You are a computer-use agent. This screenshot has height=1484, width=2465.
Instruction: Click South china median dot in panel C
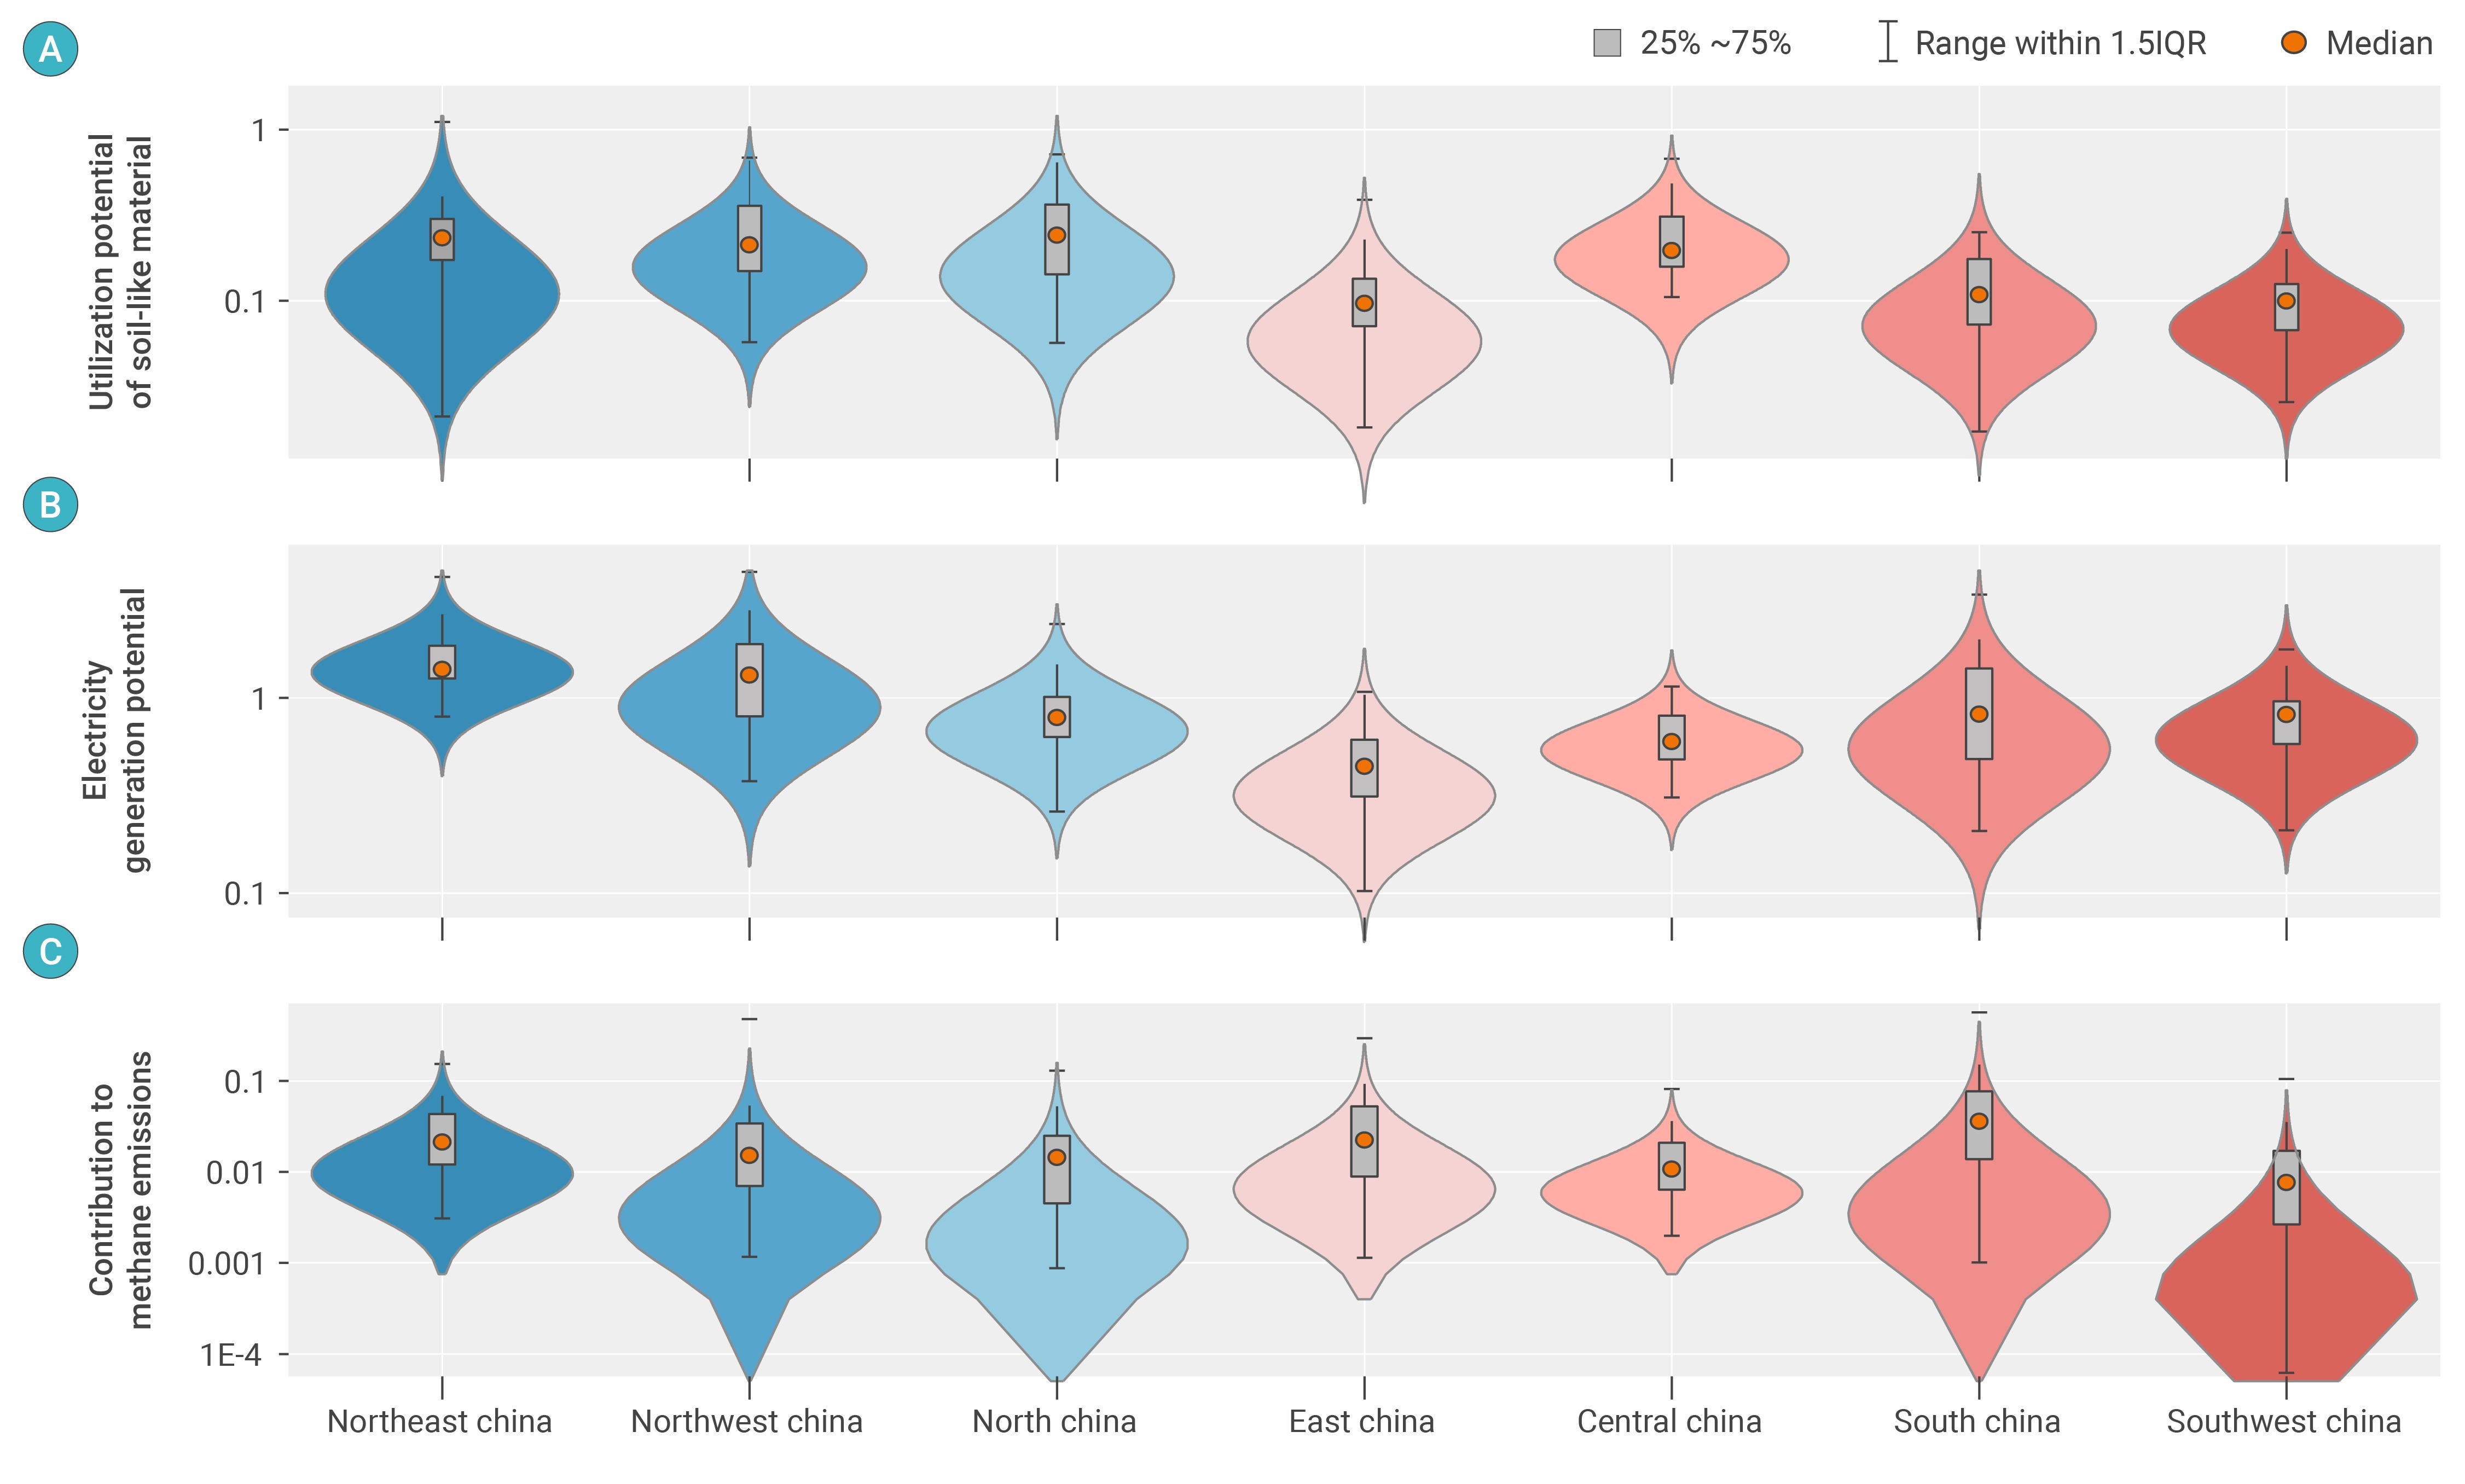click(x=1978, y=1121)
